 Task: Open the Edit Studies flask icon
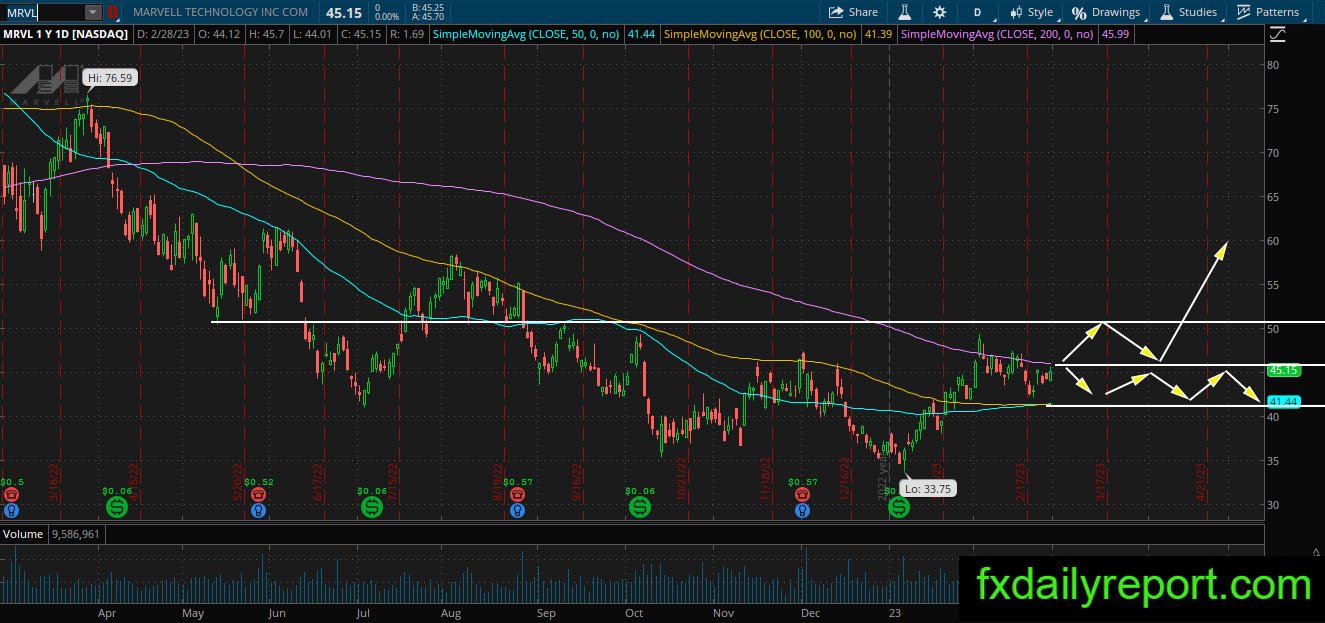tap(904, 12)
